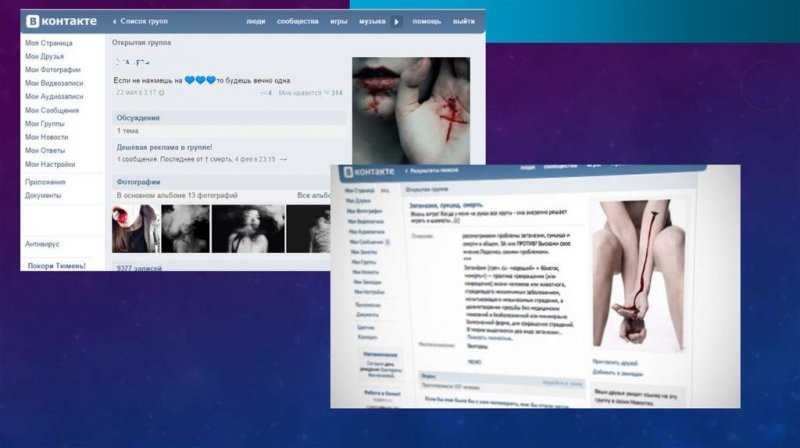Open the fourth dark photo thumbnail
Screen dimensions: 800x448
coord(308,229)
